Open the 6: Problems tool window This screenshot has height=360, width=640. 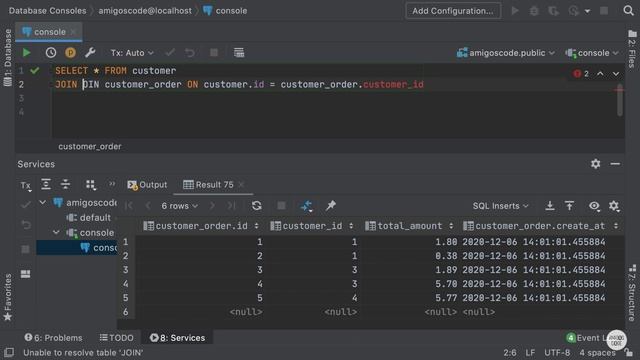(x=53, y=338)
